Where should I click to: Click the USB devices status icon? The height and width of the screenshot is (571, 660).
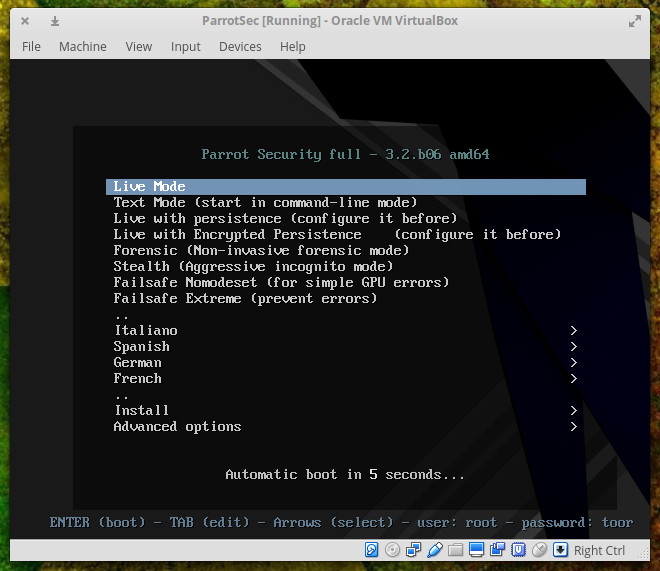coord(434,550)
